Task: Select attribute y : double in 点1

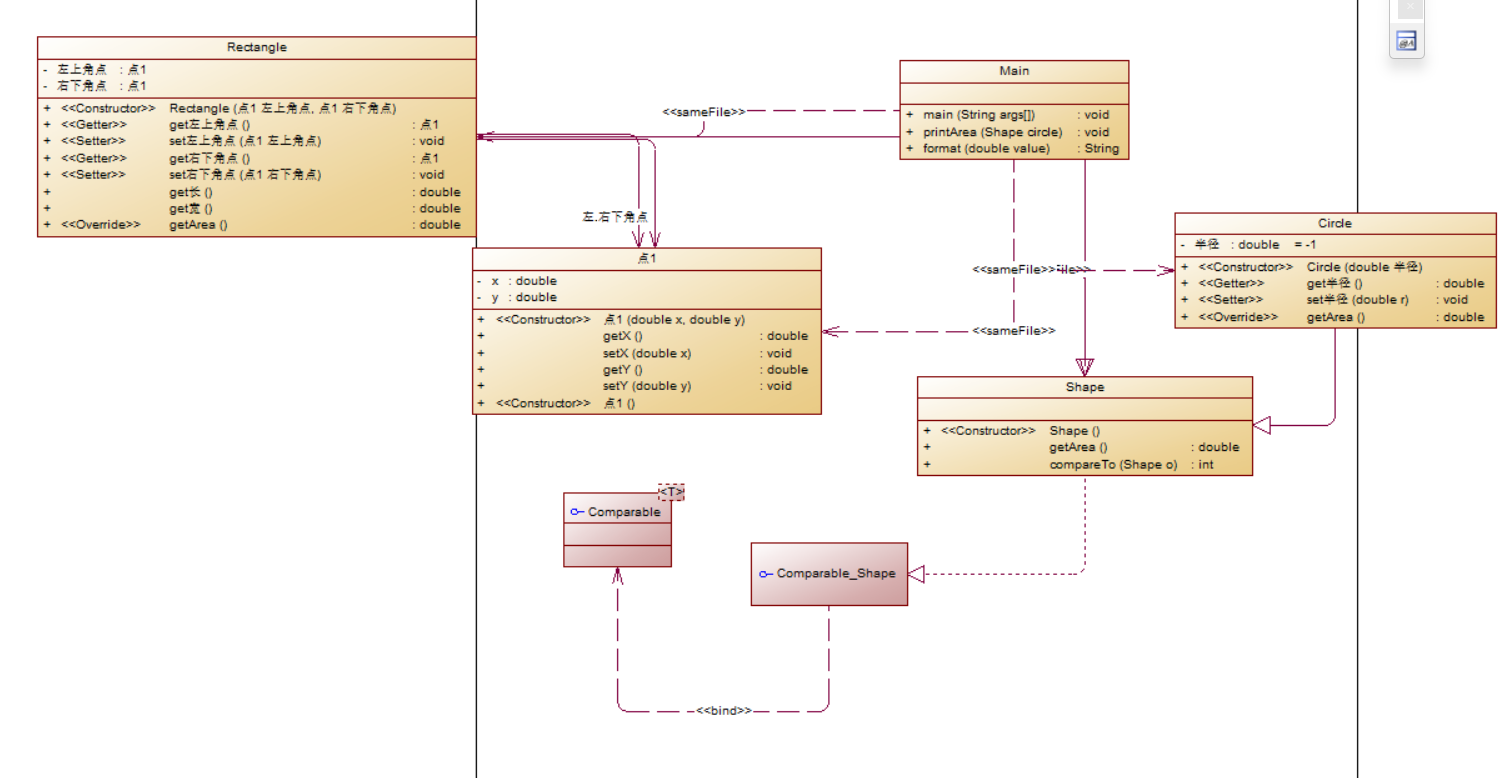Action: 517,297
